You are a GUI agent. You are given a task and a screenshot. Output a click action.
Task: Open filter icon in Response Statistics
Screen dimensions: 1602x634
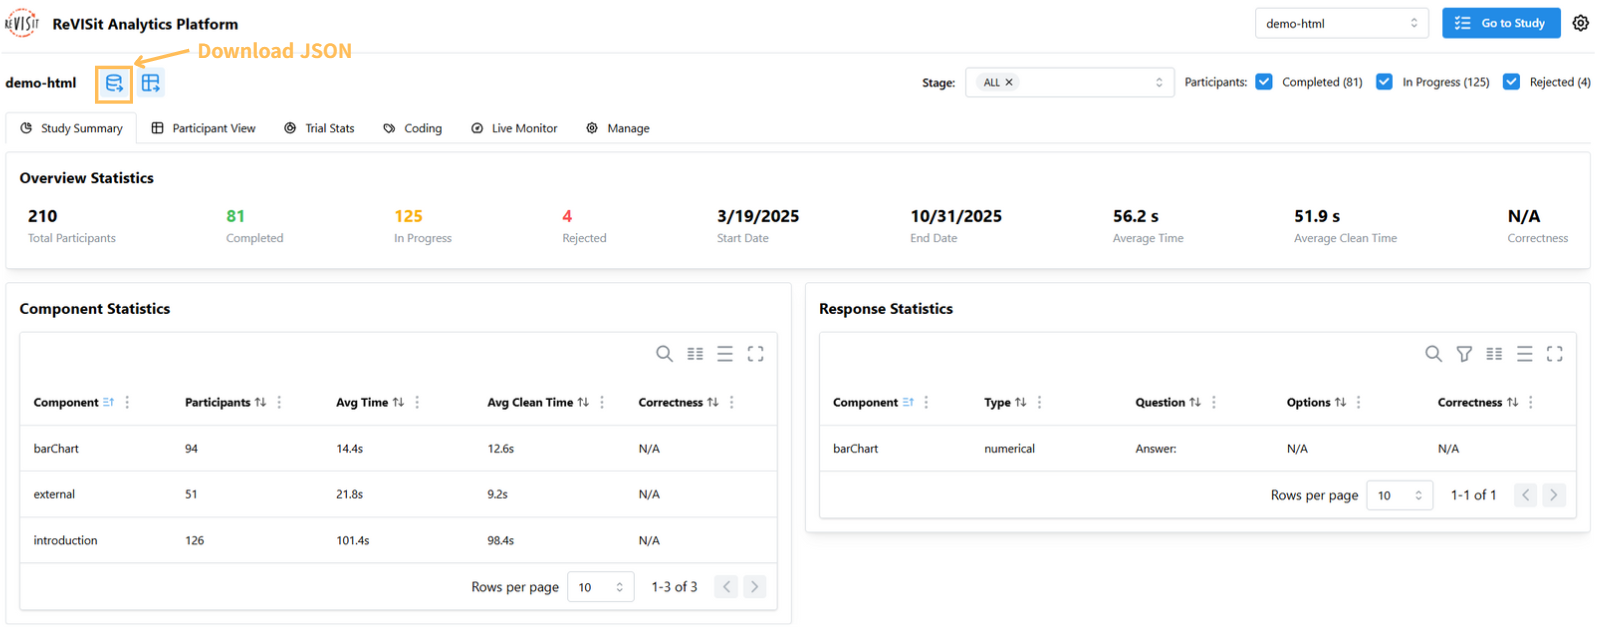(1464, 354)
